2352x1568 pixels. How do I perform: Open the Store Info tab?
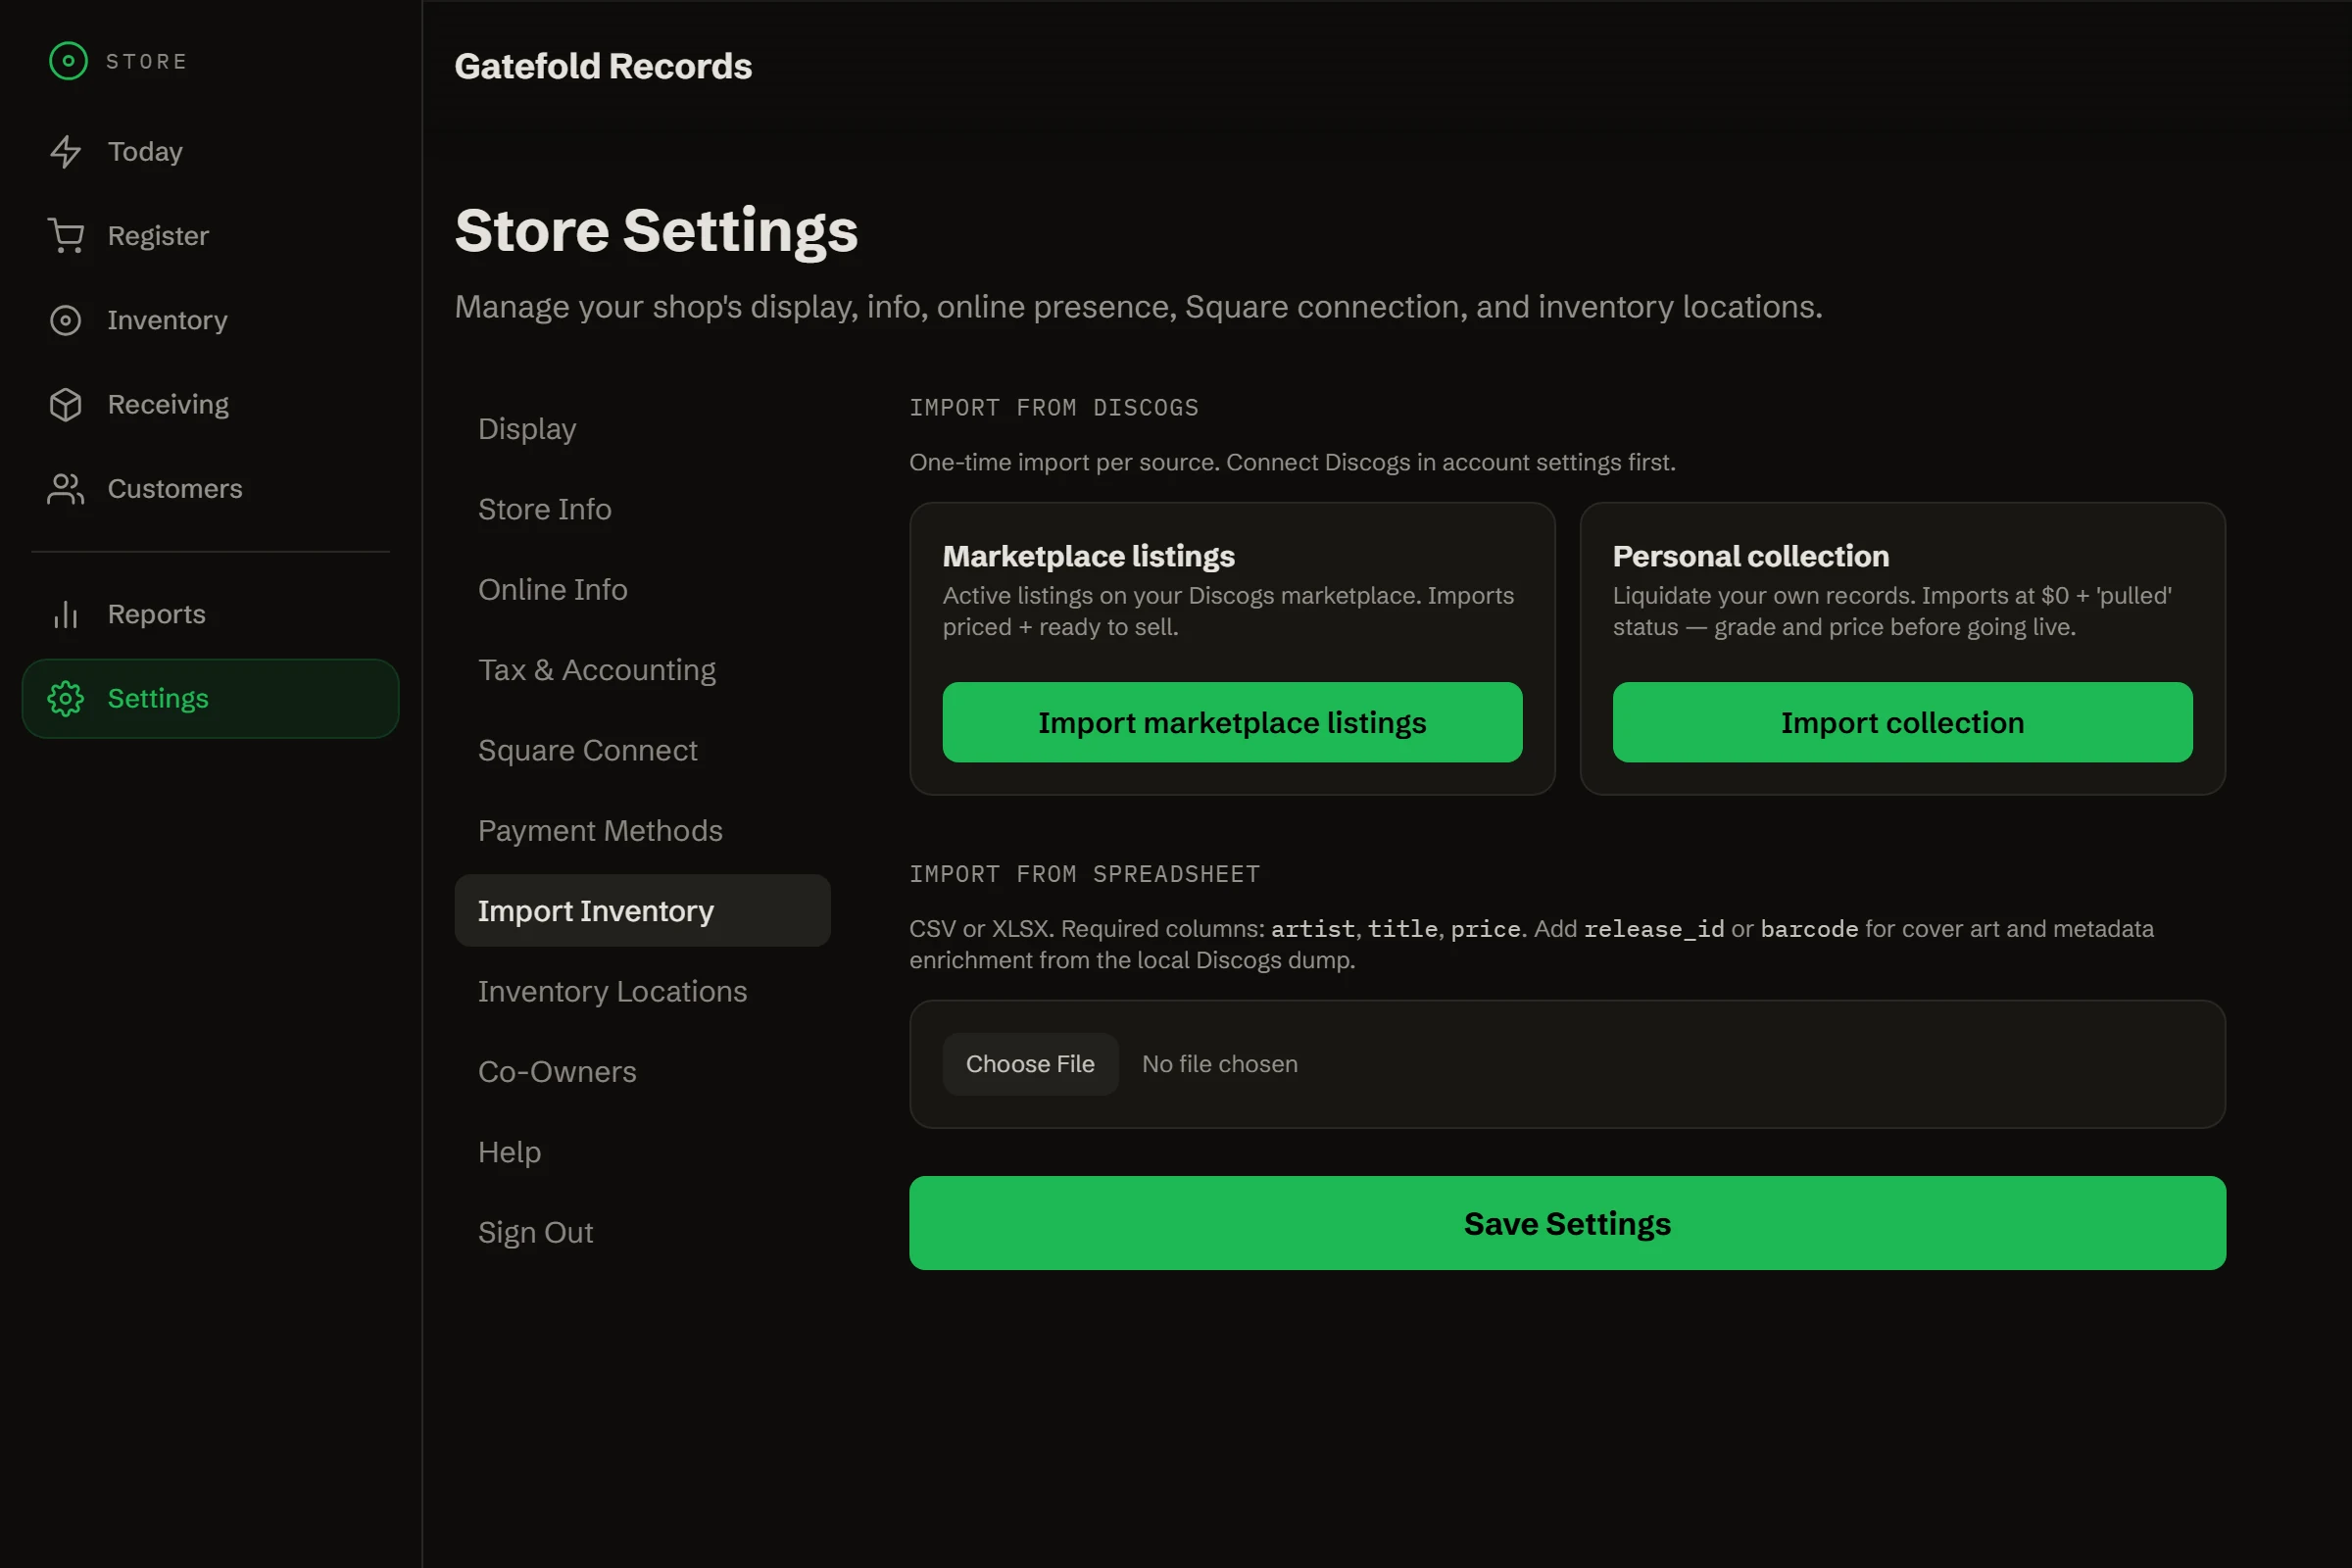coord(642,509)
